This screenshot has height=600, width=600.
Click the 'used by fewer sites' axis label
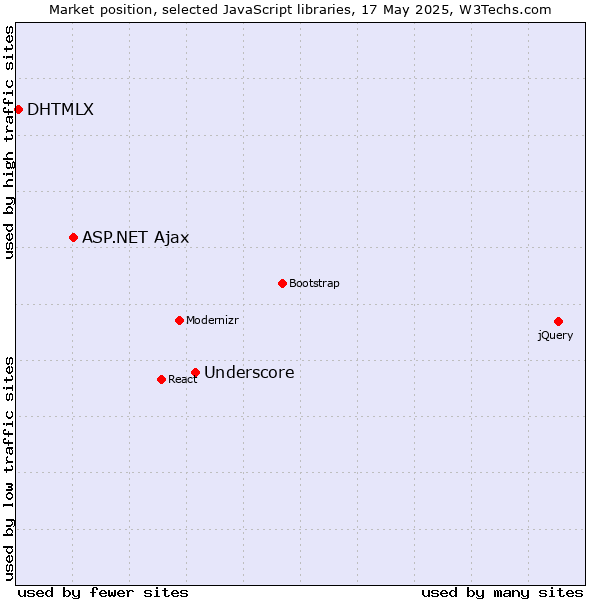click(x=103, y=593)
